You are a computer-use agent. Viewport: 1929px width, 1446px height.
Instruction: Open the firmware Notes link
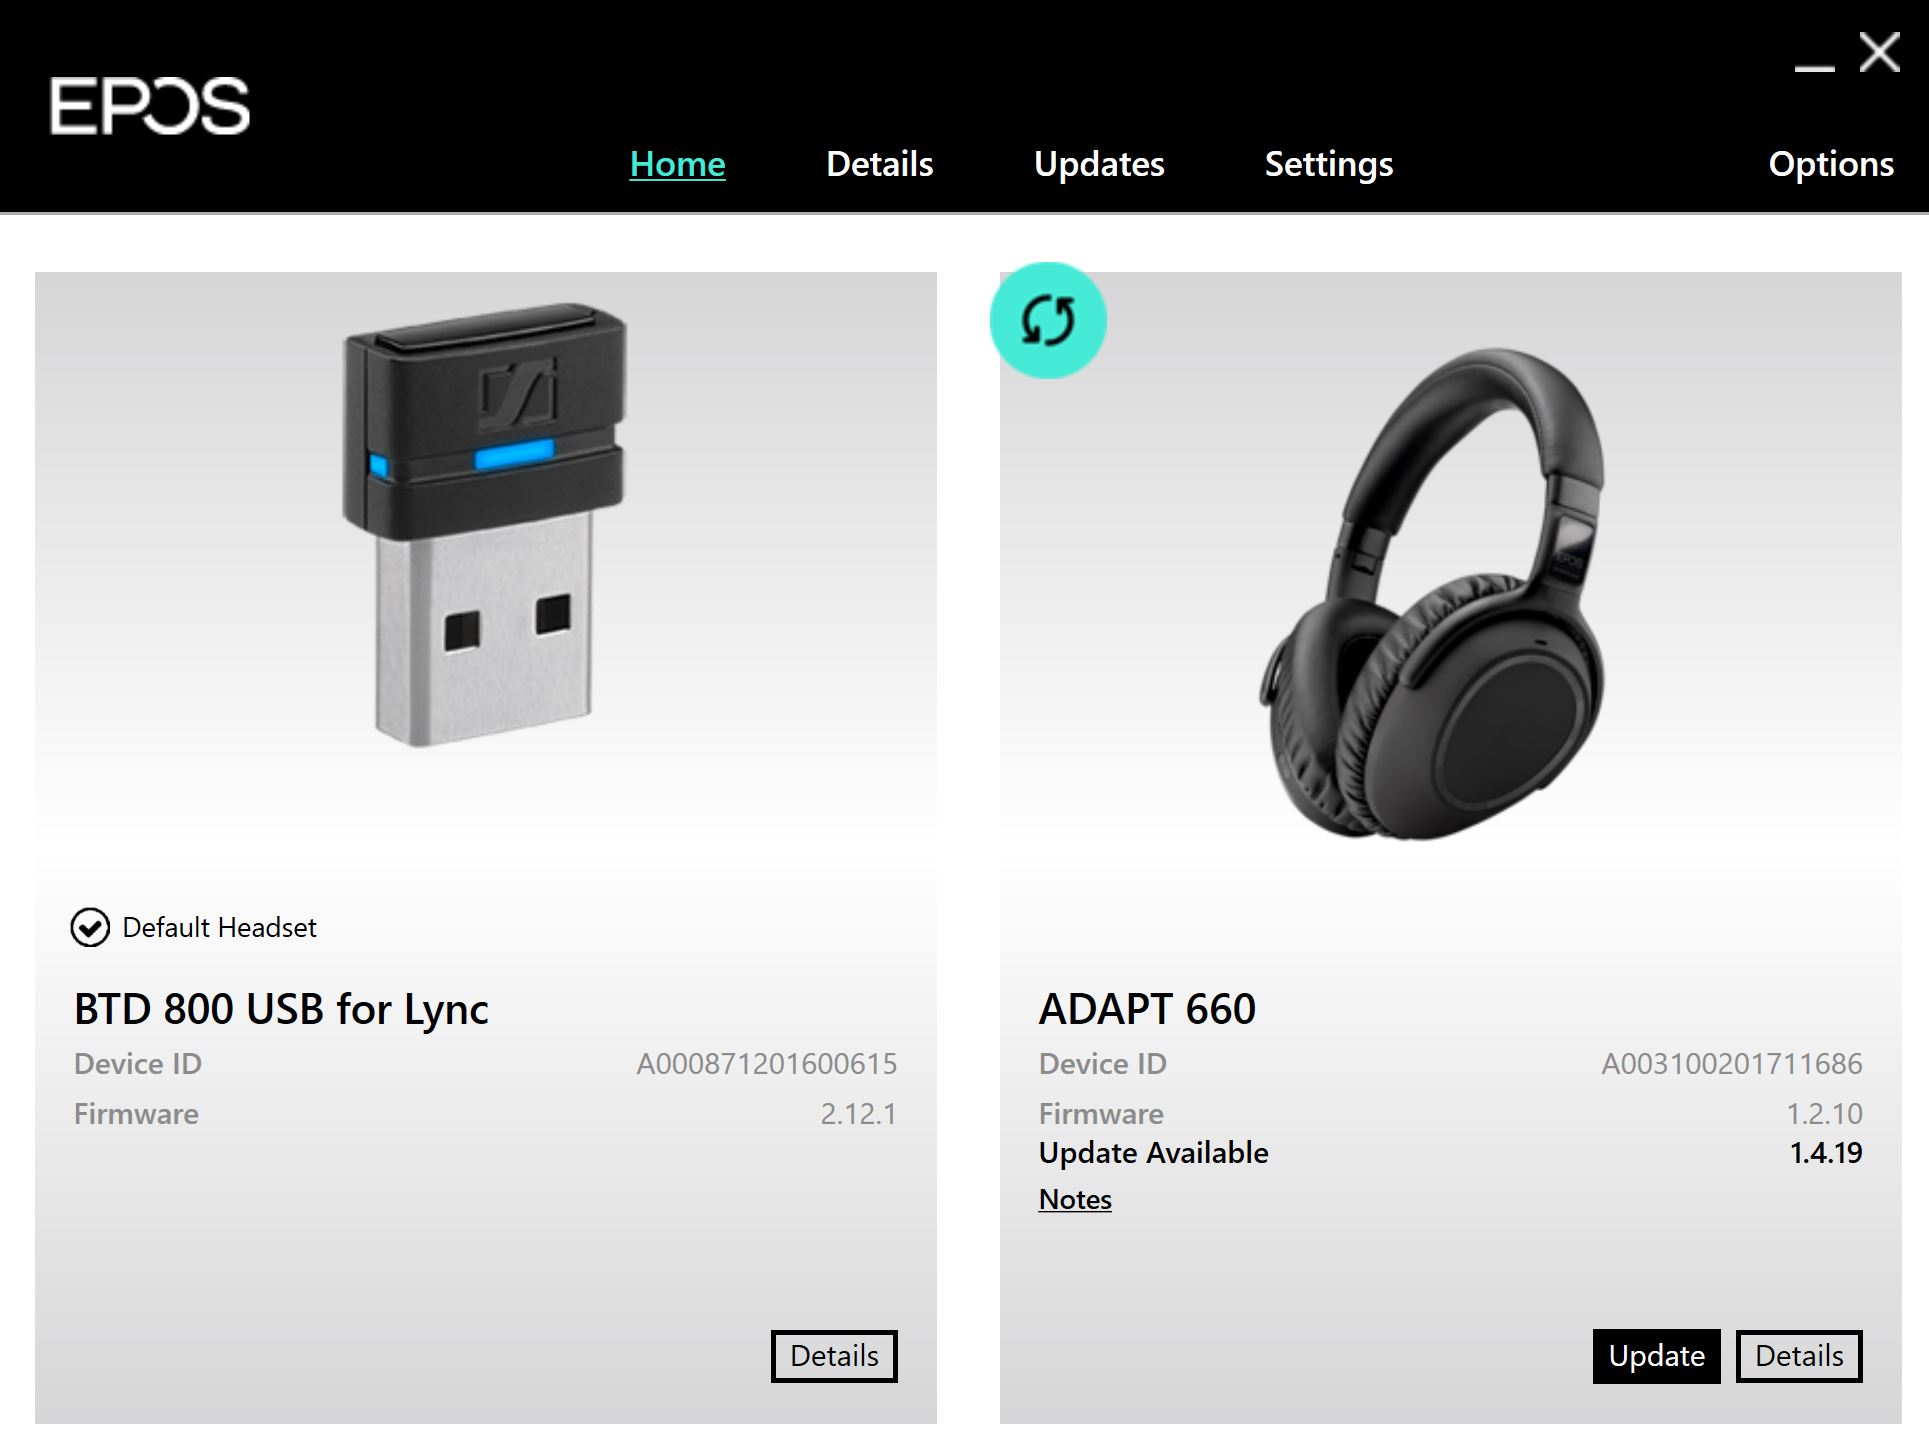click(1075, 1199)
